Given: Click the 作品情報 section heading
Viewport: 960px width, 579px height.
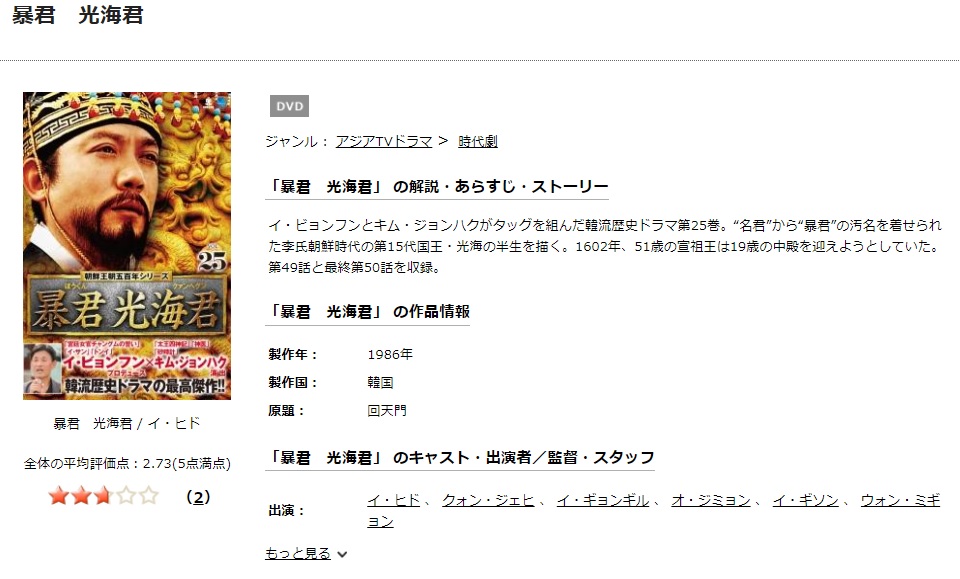Looking at the screenshot, I should click(369, 312).
